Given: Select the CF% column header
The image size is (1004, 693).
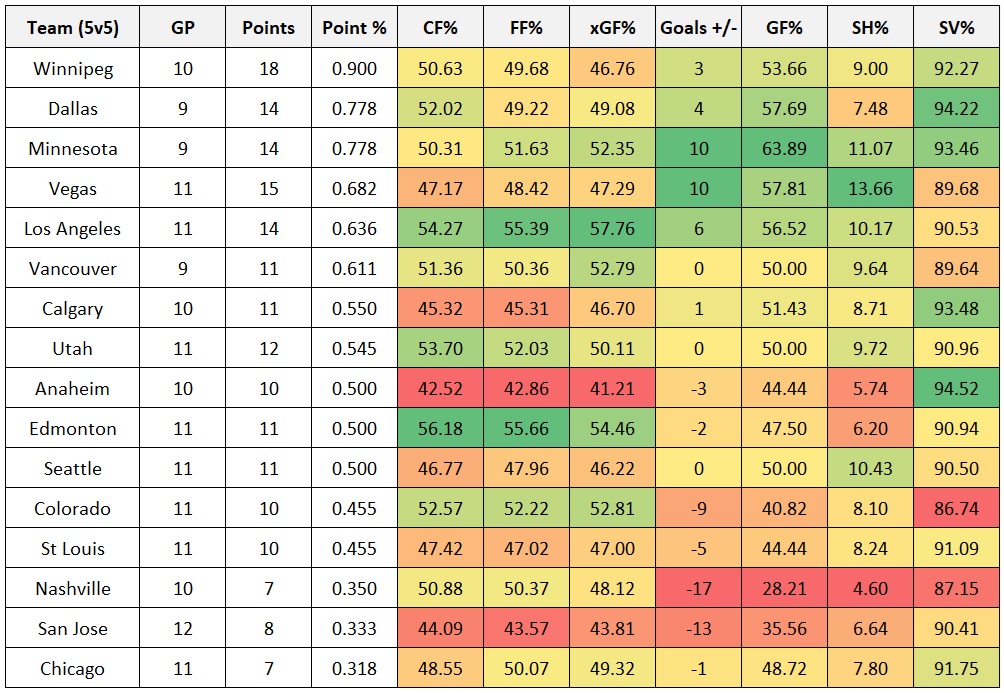Looking at the screenshot, I should point(441,28).
